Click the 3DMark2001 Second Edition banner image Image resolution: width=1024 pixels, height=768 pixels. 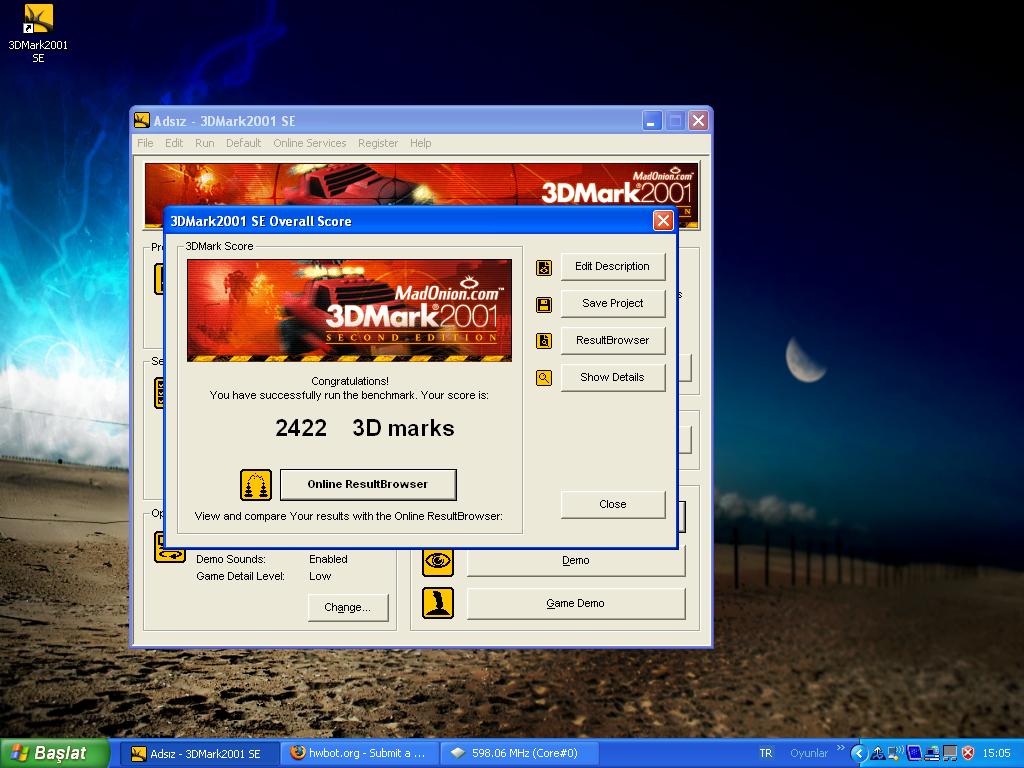pos(349,310)
